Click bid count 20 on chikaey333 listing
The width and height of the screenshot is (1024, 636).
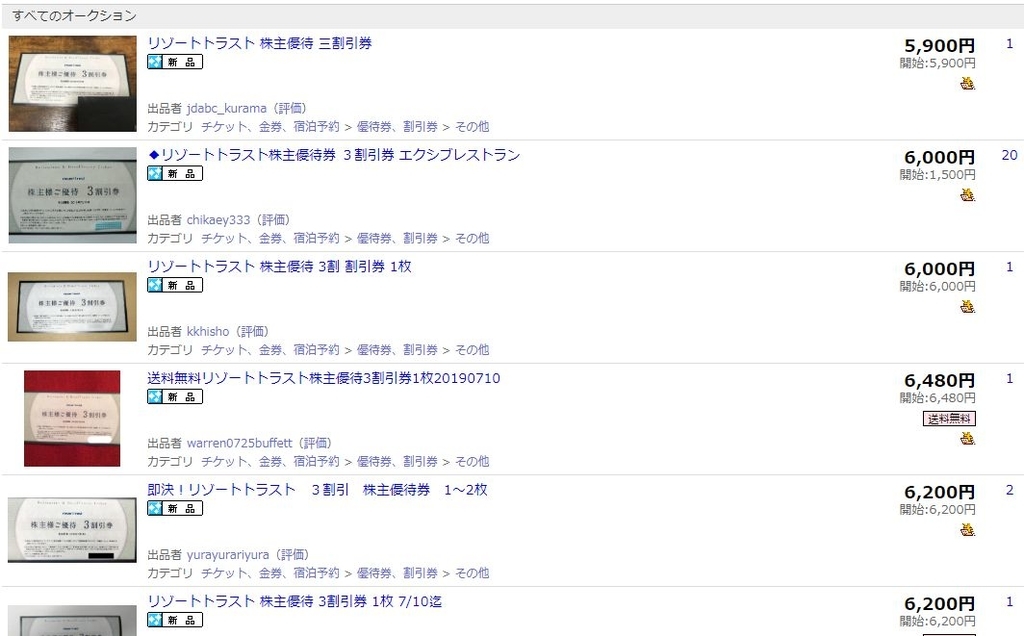[x=1009, y=155]
